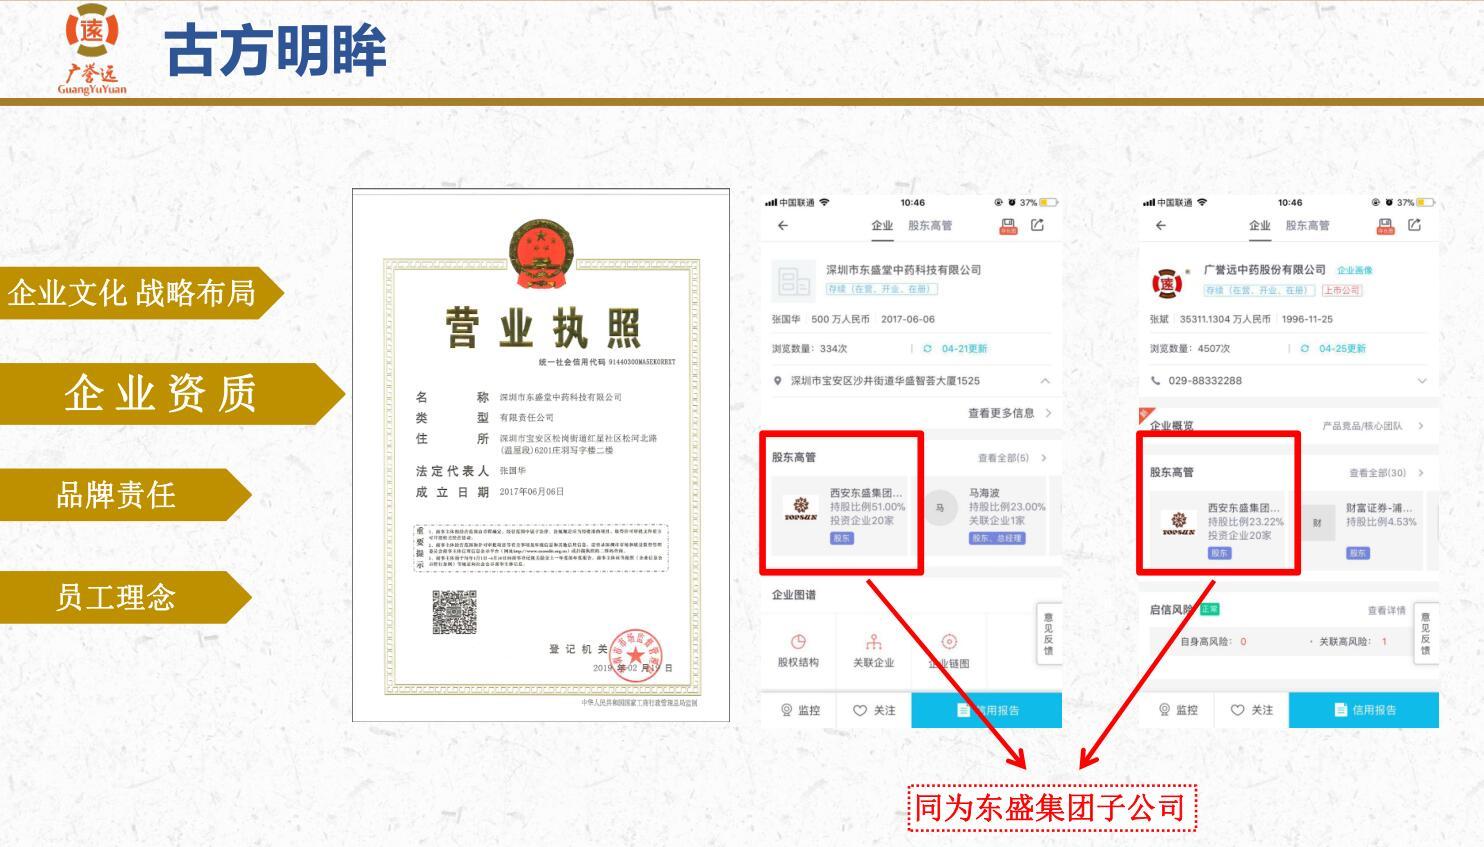Click phone icon before 029-88332288

[1156, 381]
